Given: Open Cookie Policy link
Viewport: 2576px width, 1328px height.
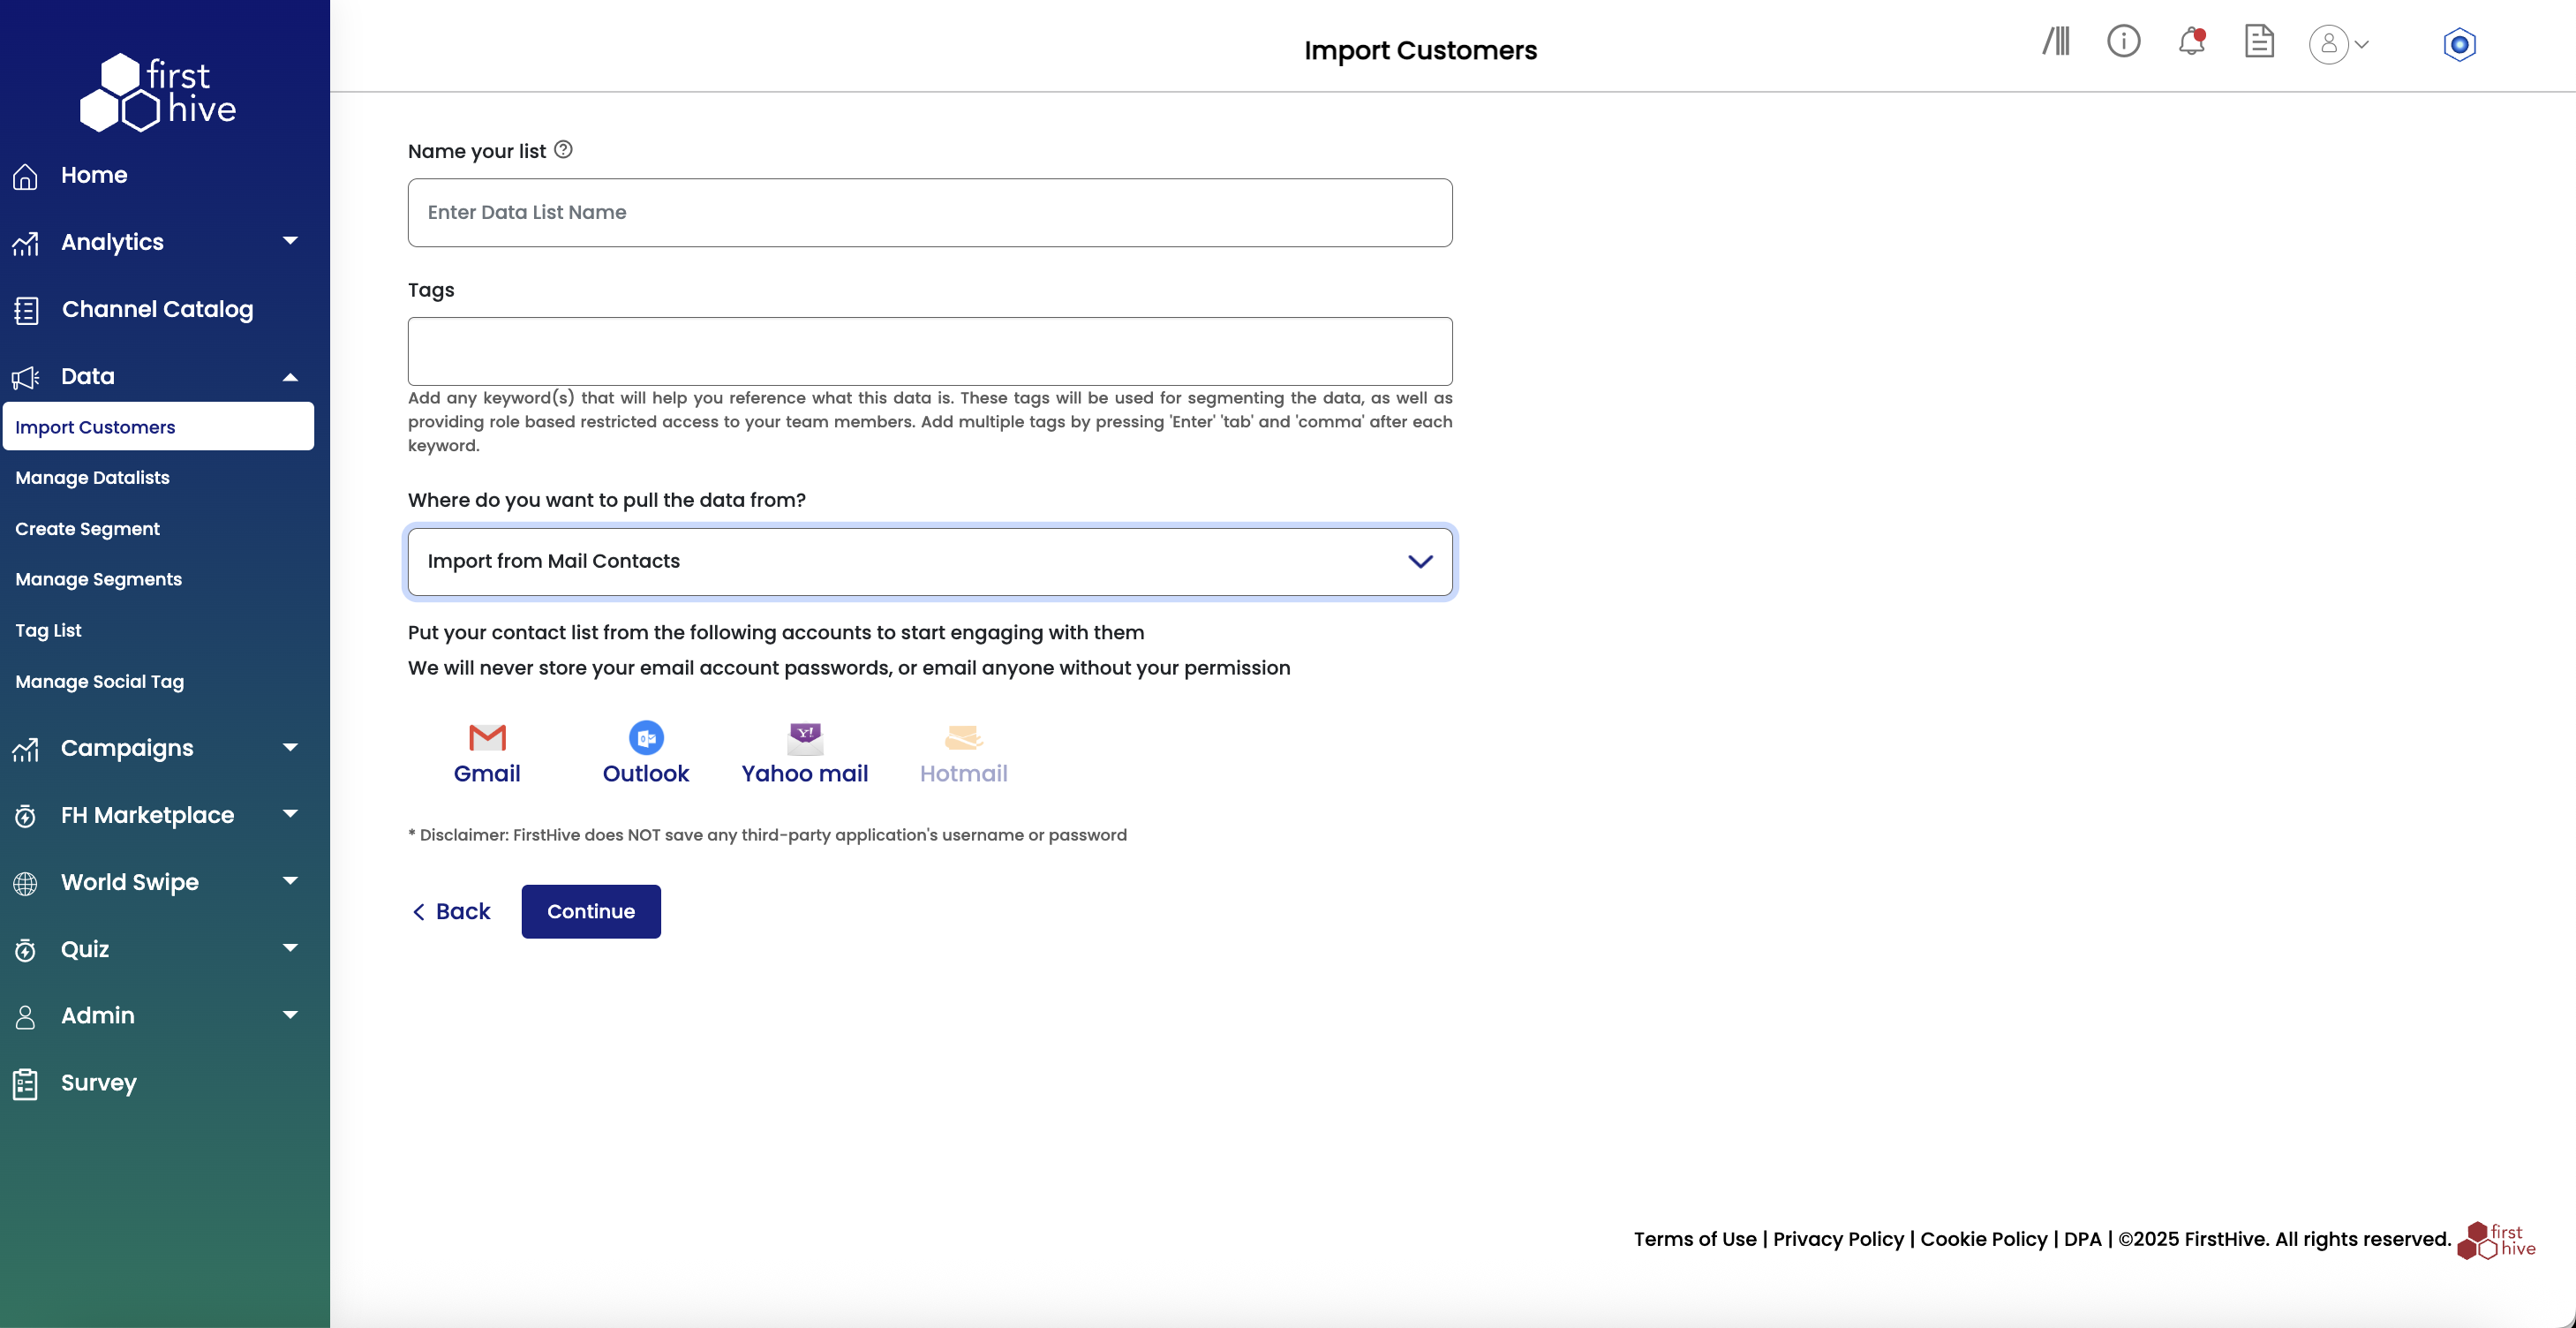Looking at the screenshot, I should tap(1984, 1240).
